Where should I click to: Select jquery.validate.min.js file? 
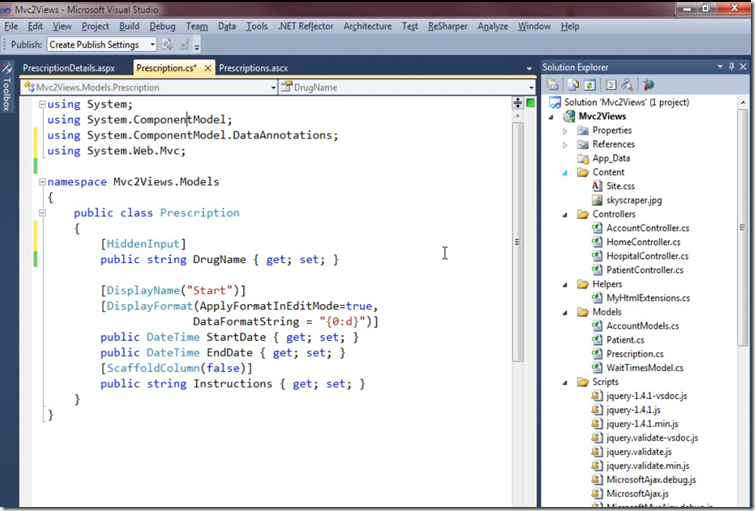[648, 465]
